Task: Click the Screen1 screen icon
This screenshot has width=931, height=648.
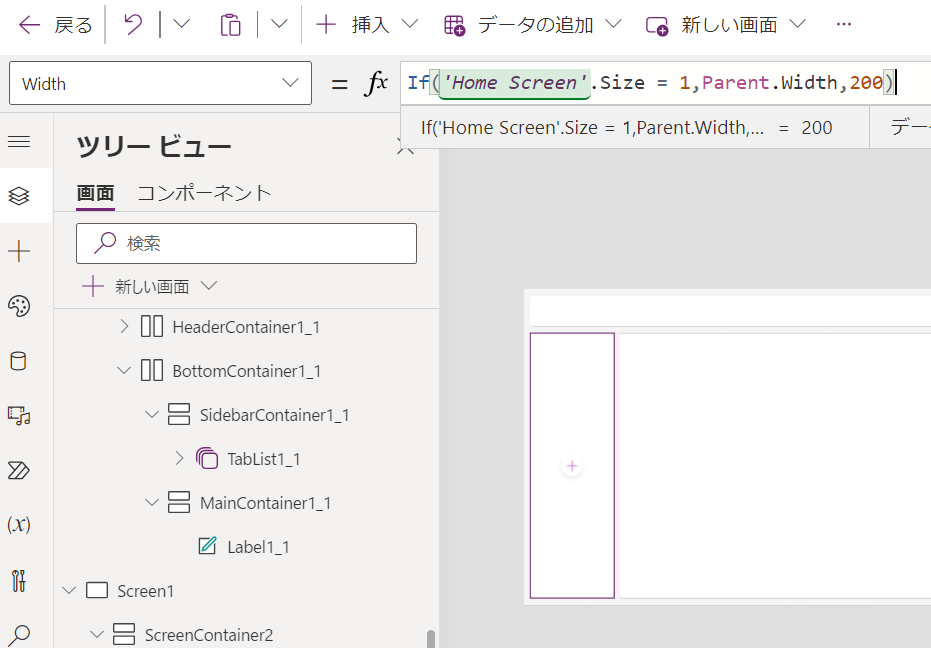Action: click(97, 590)
